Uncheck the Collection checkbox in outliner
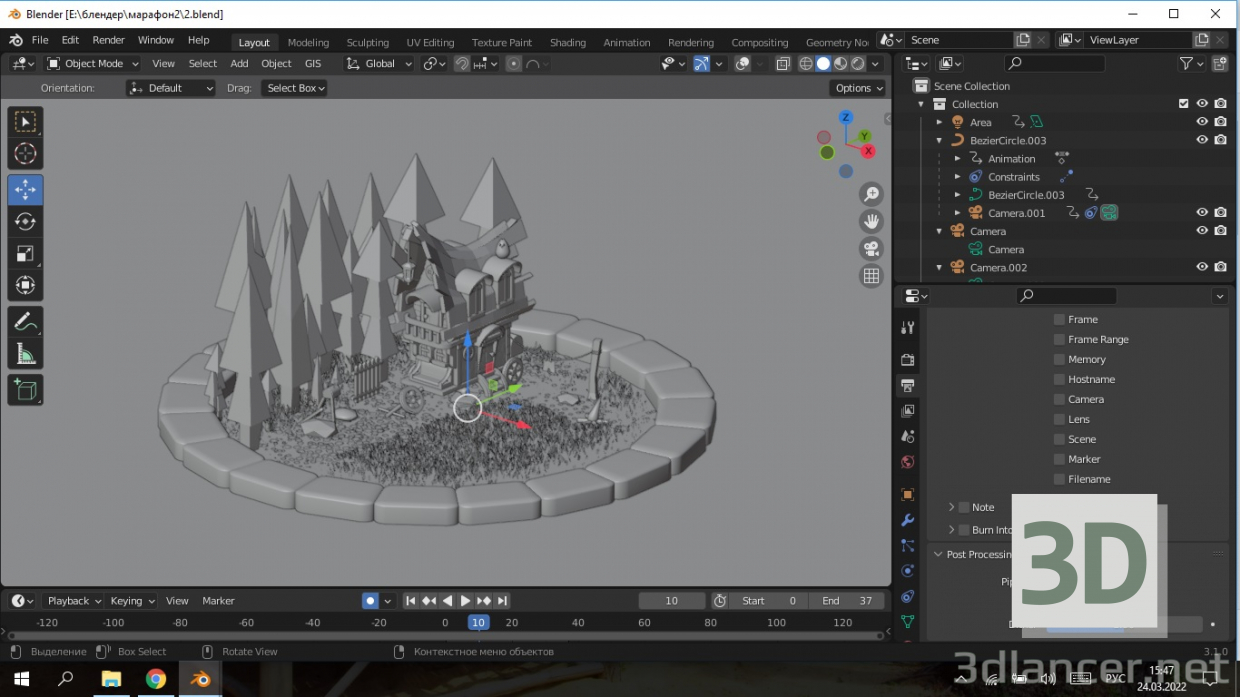Image resolution: width=1240 pixels, height=697 pixels. click(1181, 103)
